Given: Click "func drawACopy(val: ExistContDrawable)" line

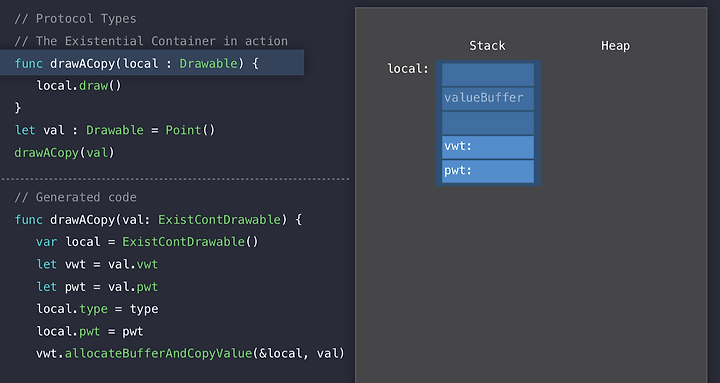Looking at the screenshot, I should pyautogui.click(x=158, y=220).
